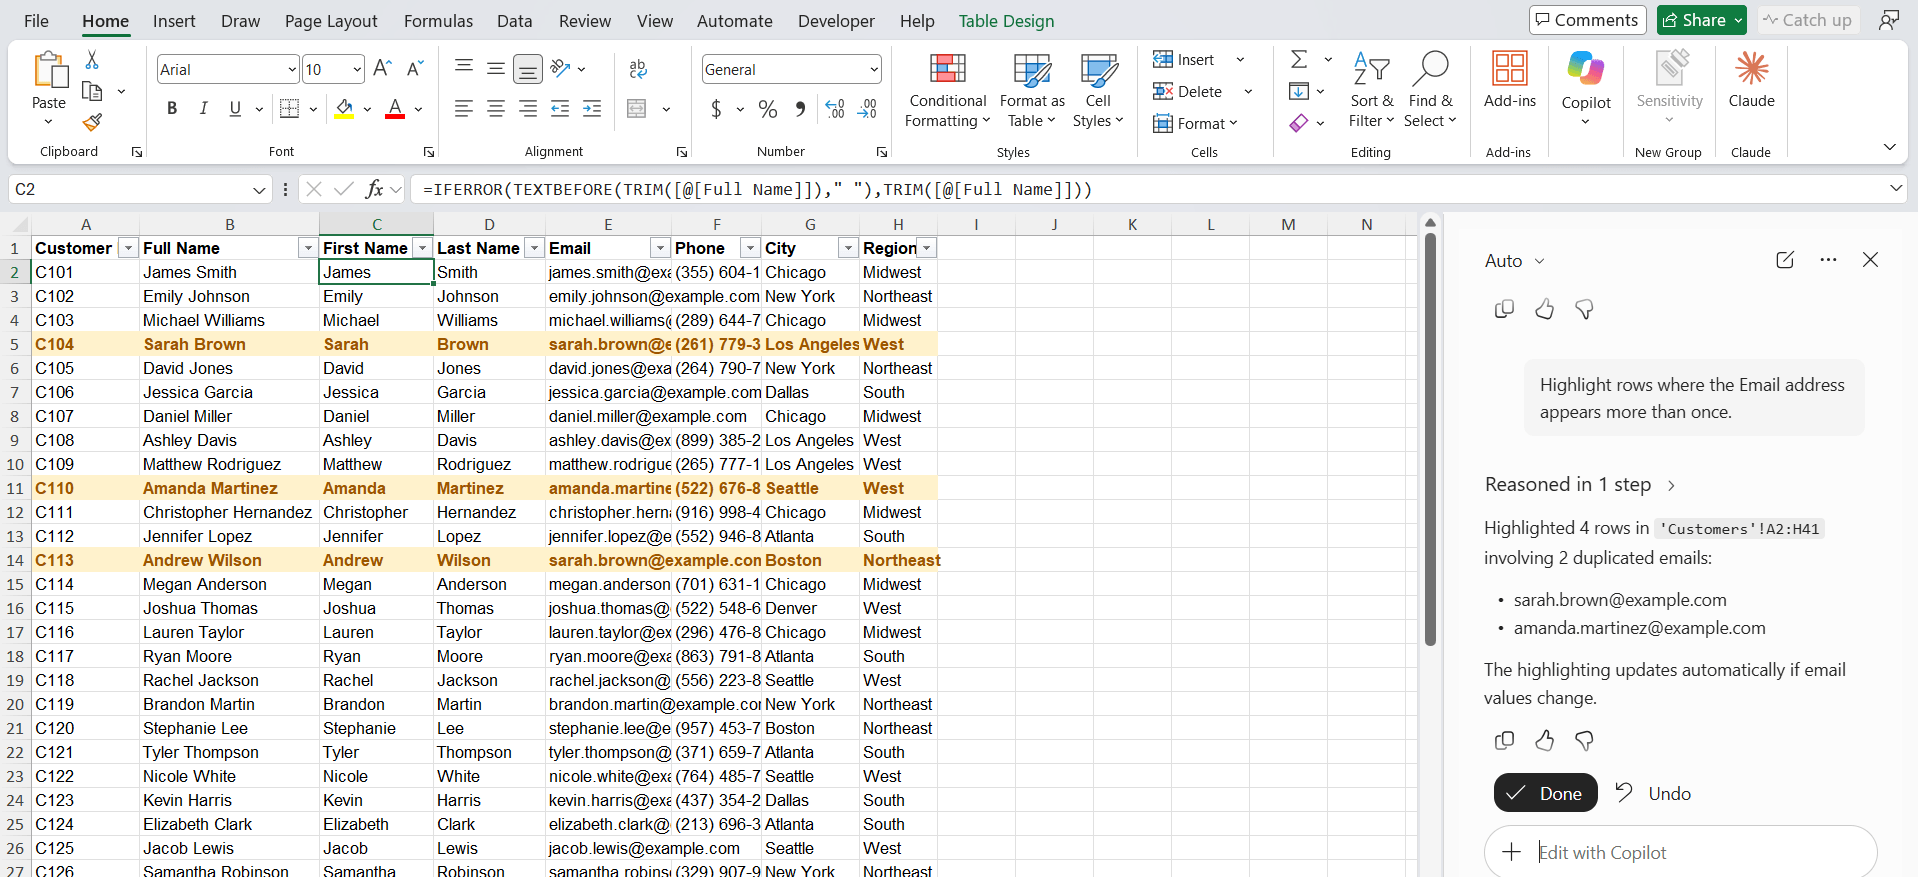Toggle Underline formatting
The height and width of the screenshot is (877, 1918).
coord(235,108)
